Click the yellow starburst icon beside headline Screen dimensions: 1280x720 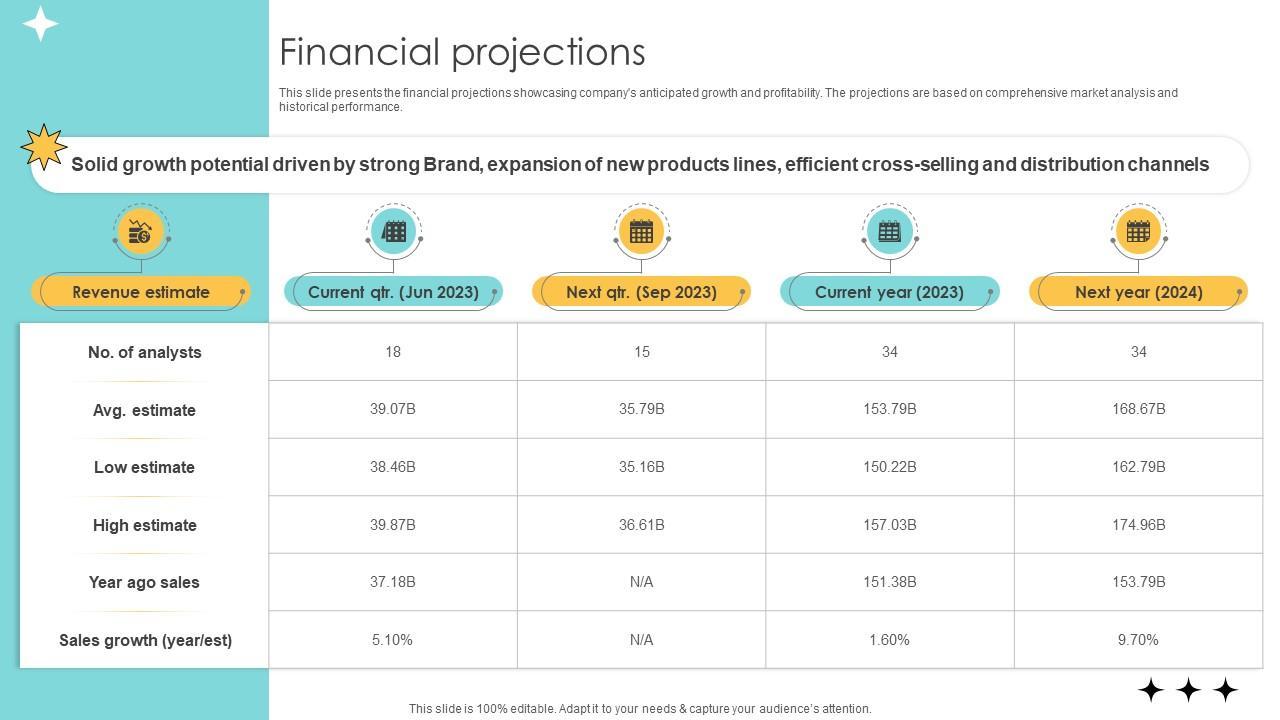(x=44, y=147)
